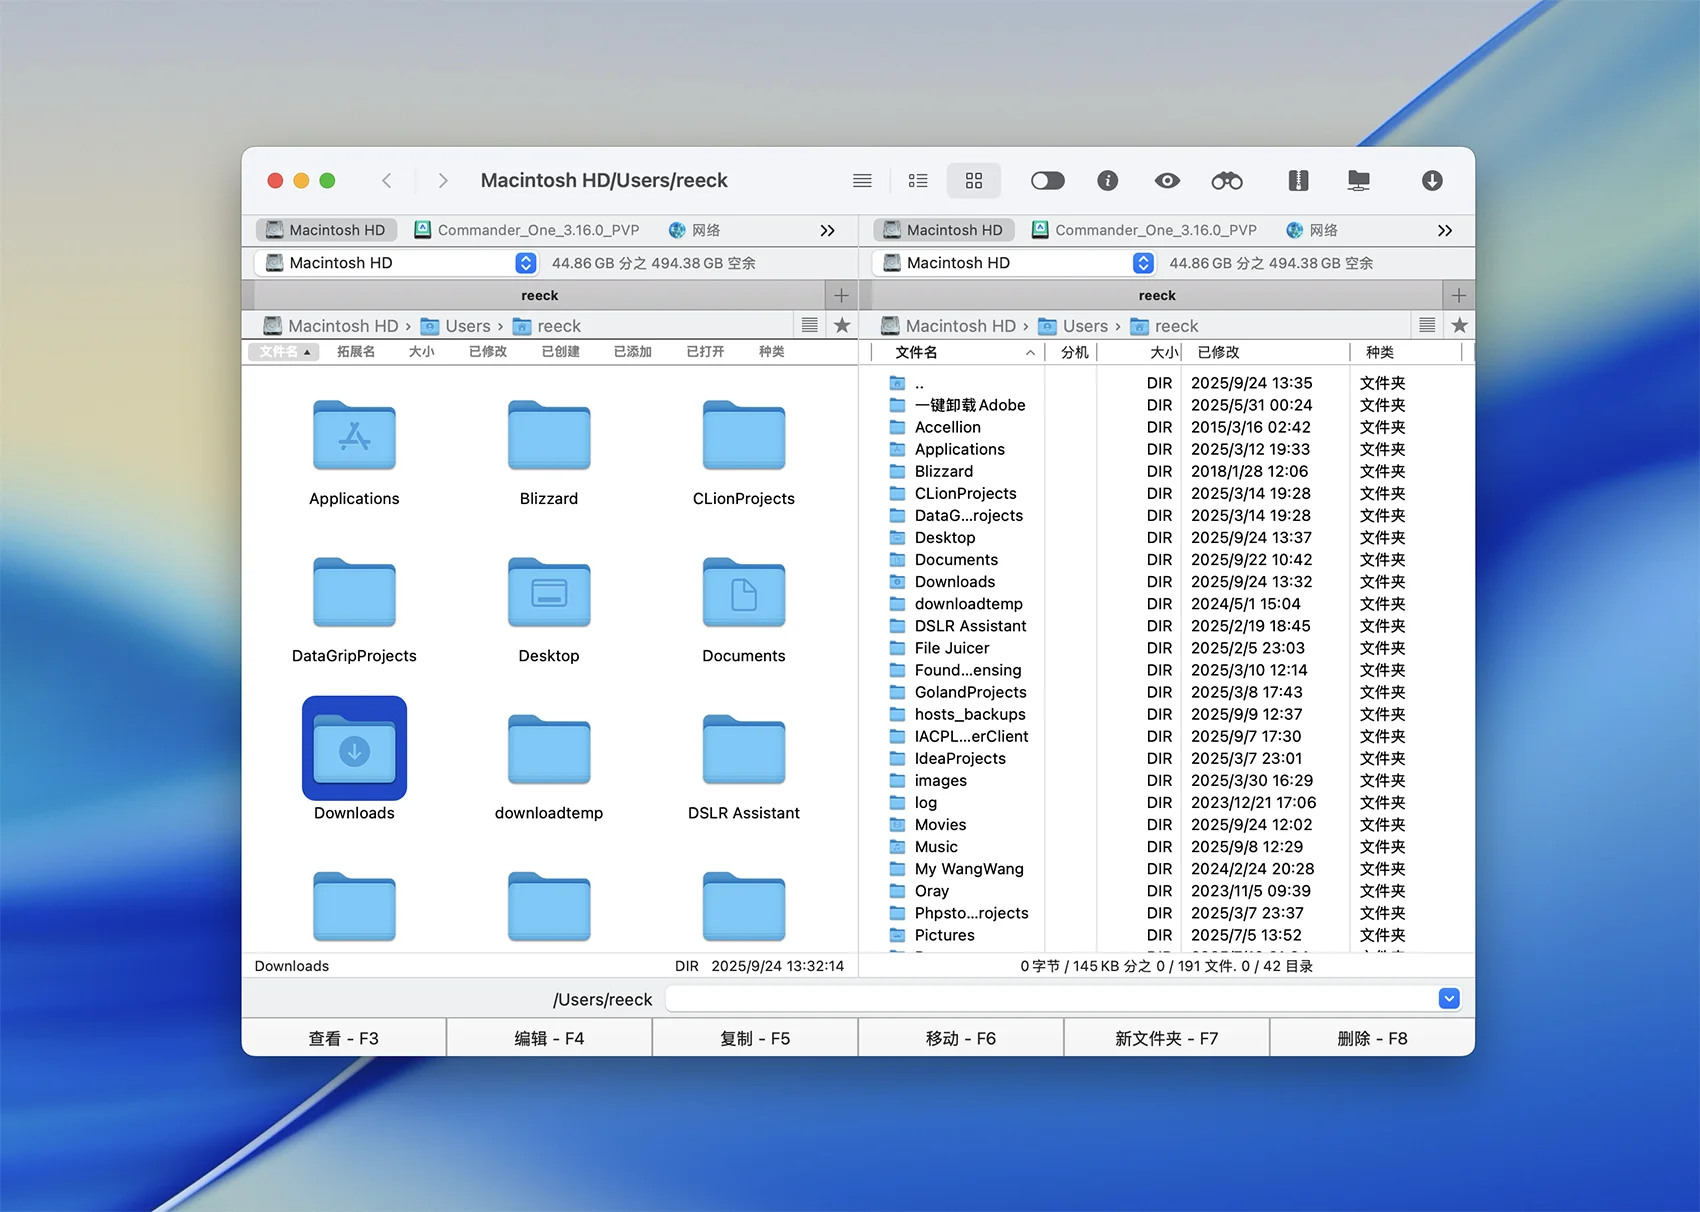The height and width of the screenshot is (1212, 1700).
Task: Switch to icon grid view mode
Action: pyautogui.click(x=974, y=181)
